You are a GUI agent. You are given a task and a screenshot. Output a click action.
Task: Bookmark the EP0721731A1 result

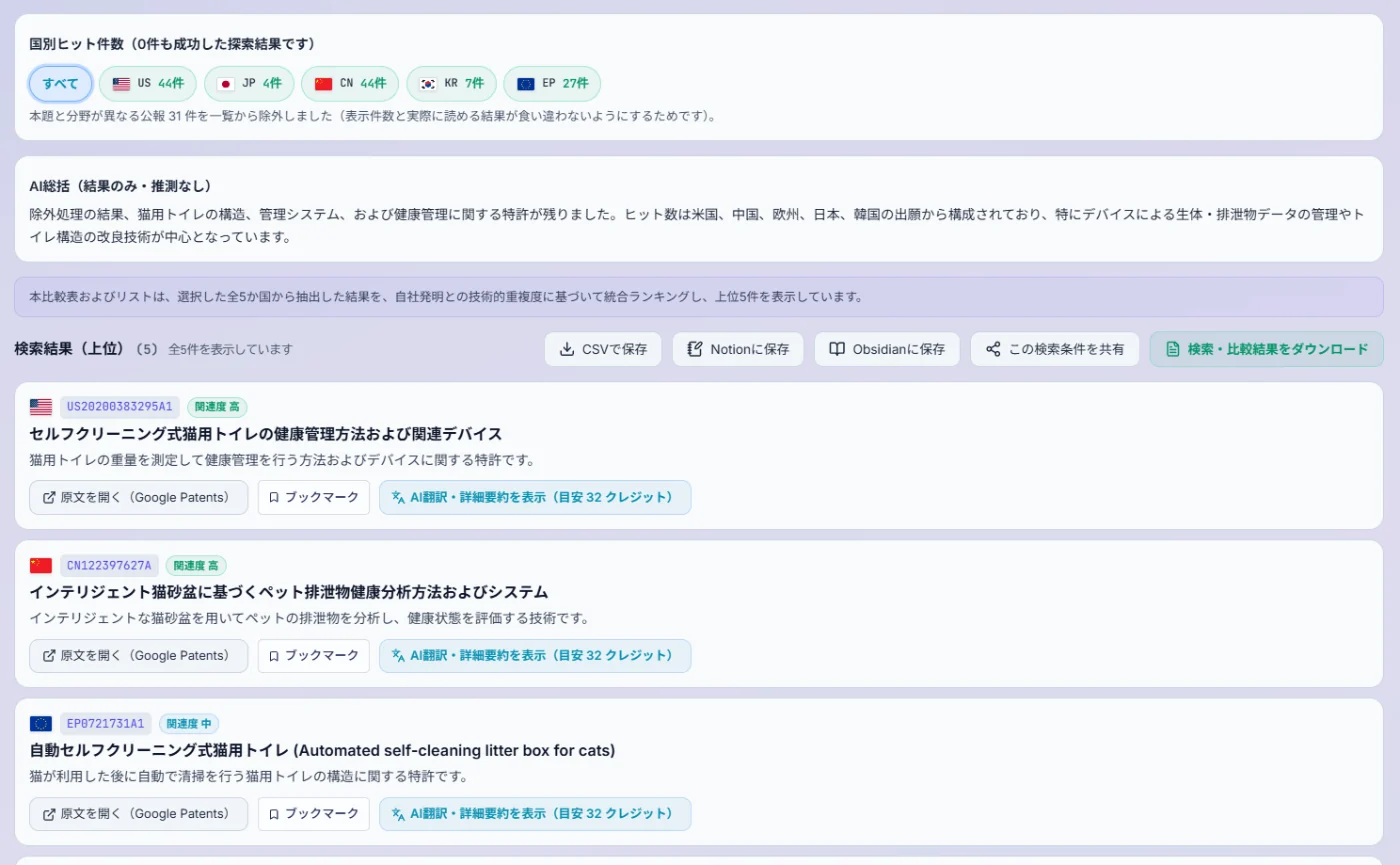[x=314, y=813]
